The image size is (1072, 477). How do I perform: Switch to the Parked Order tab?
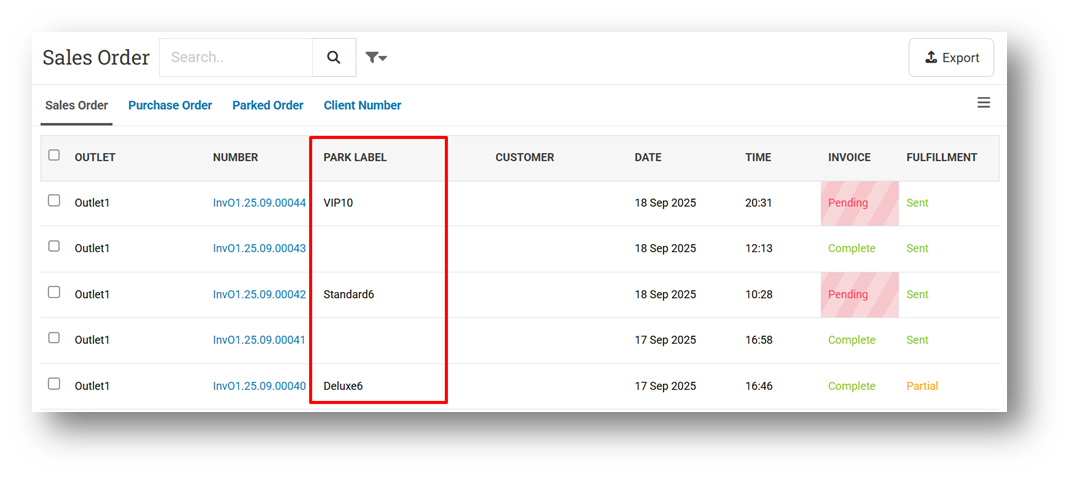click(x=268, y=105)
